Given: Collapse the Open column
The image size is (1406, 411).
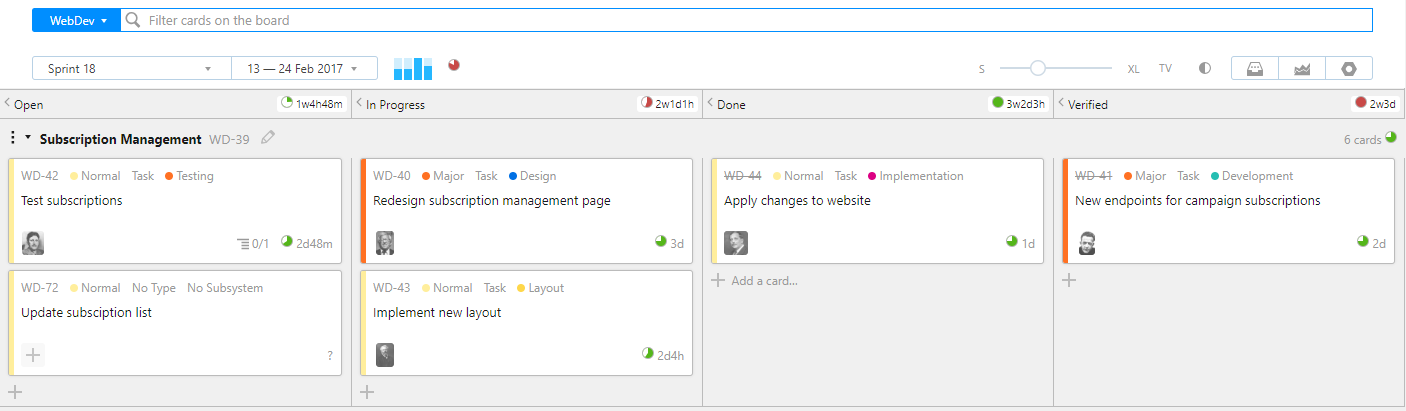Looking at the screenshot, I should tap(7, 103).
